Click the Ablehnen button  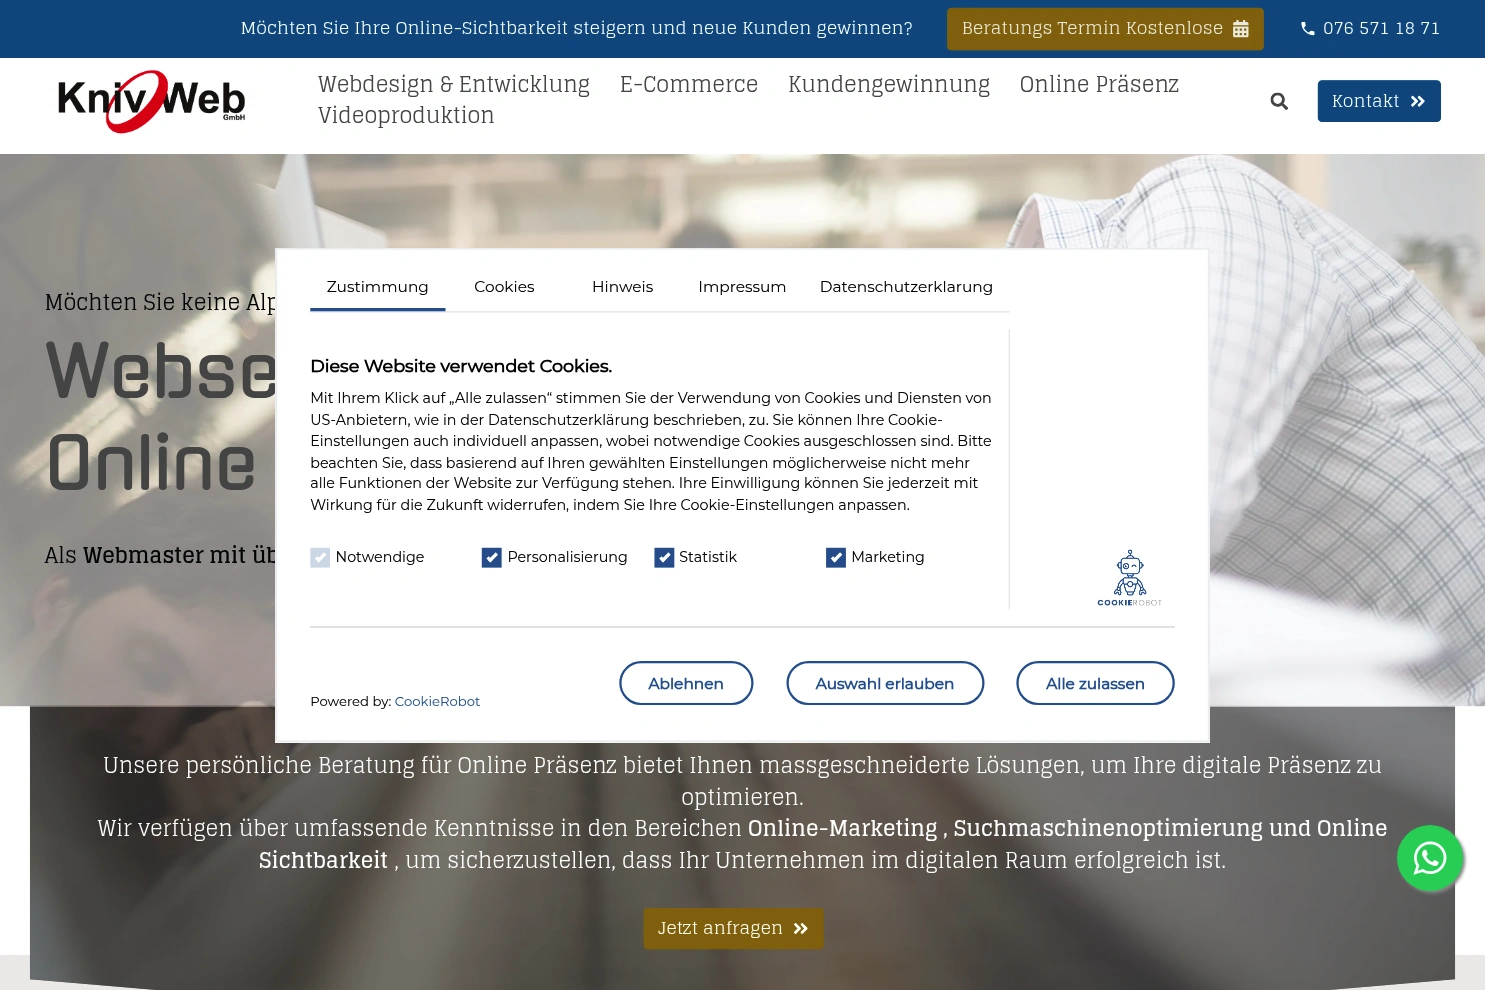pos(686,683)
